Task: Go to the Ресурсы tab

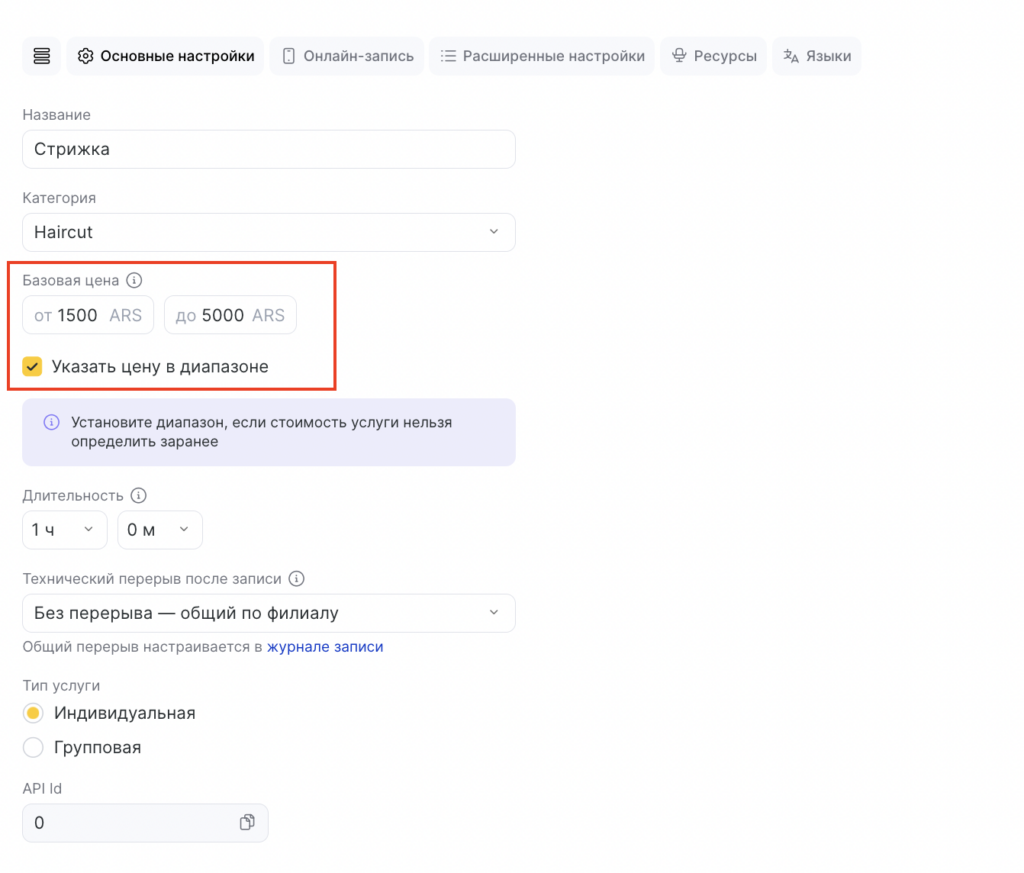Action: [x=714, y=56]
